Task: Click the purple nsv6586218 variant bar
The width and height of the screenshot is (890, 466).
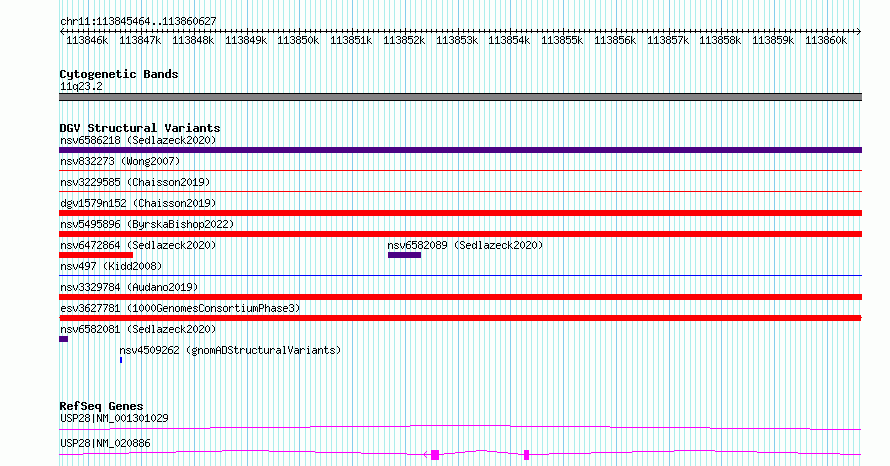Action: pos(460,150)
